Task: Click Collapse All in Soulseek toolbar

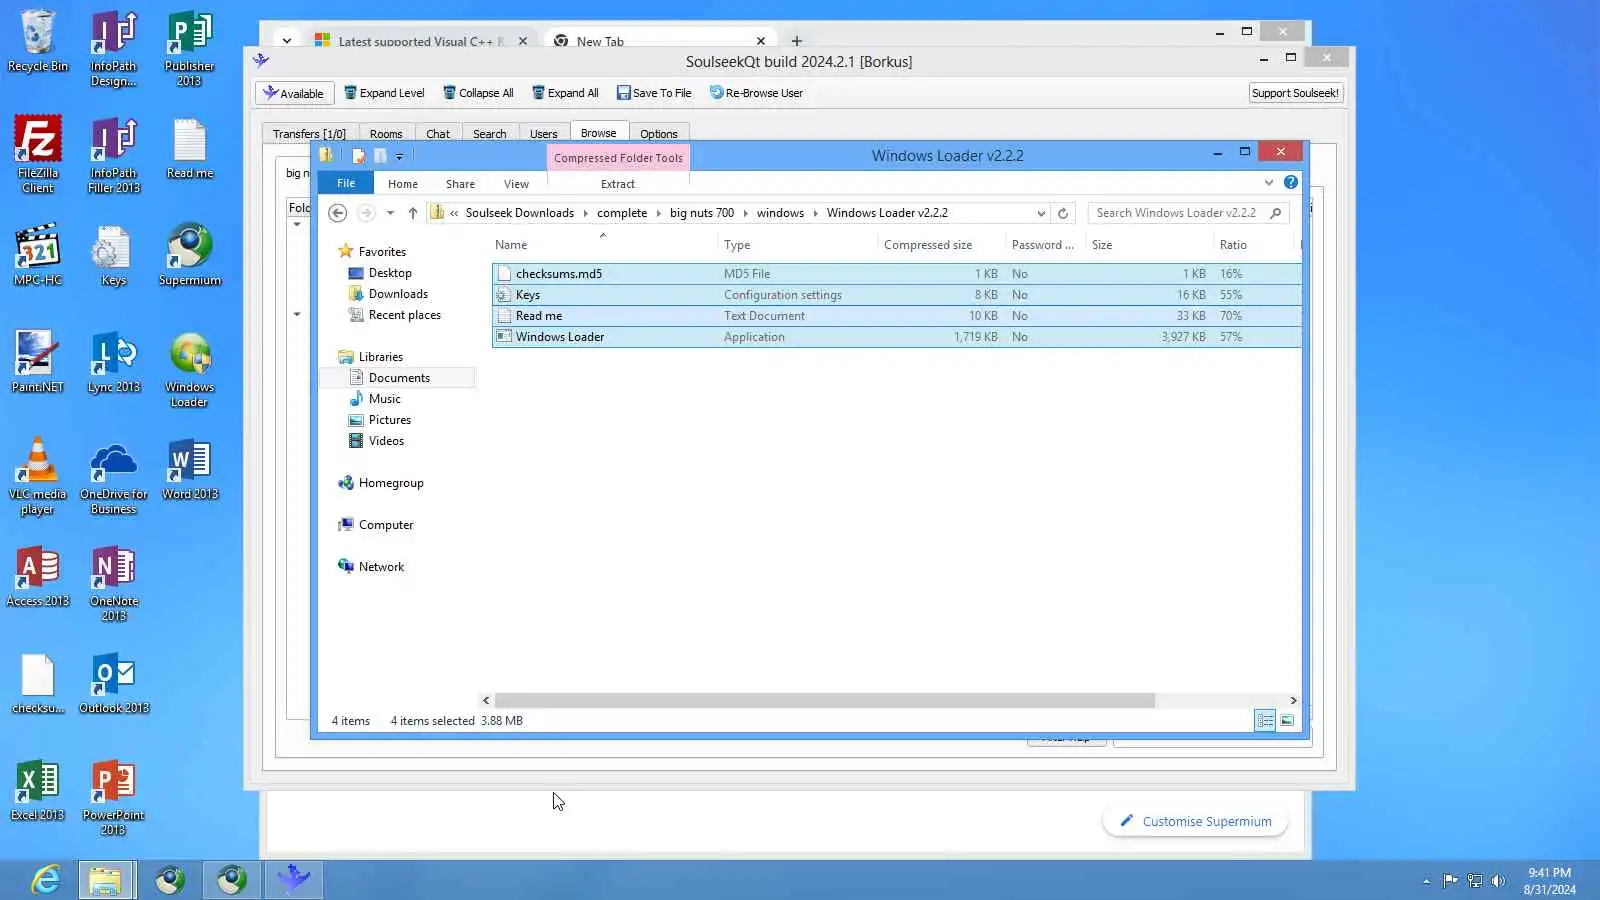Action: (479, 93)
